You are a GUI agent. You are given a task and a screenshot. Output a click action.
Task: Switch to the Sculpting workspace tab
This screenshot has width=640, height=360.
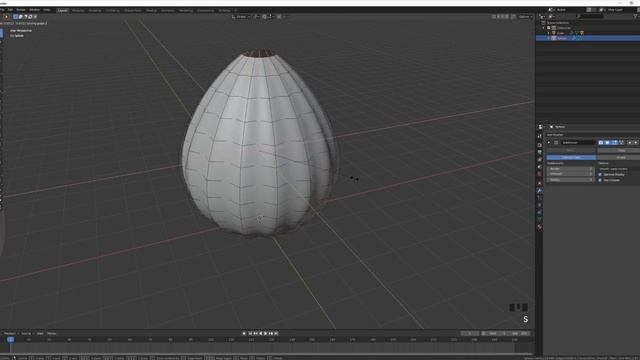click(x=95, y=10)
